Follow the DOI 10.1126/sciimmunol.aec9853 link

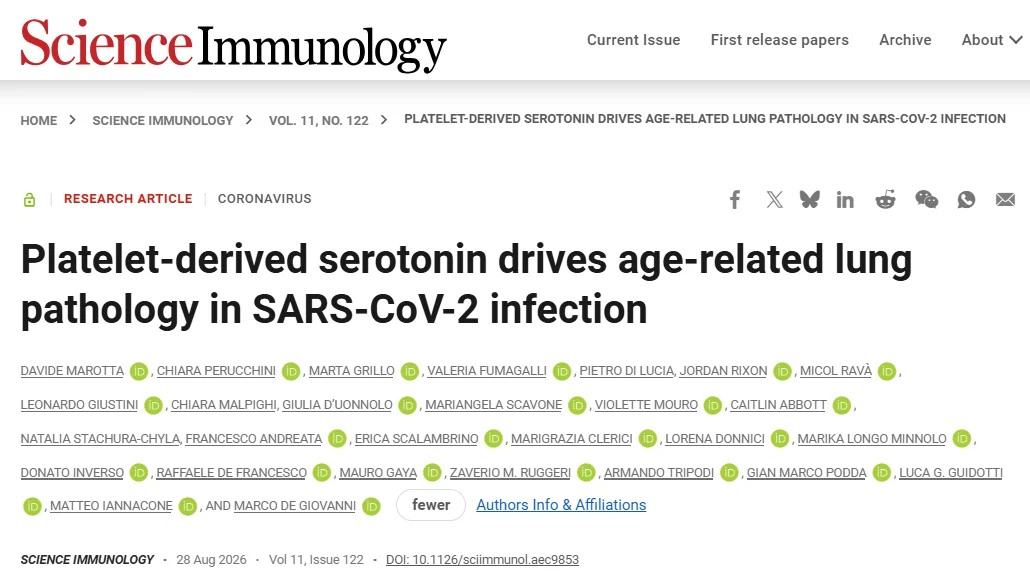(482, 560)
